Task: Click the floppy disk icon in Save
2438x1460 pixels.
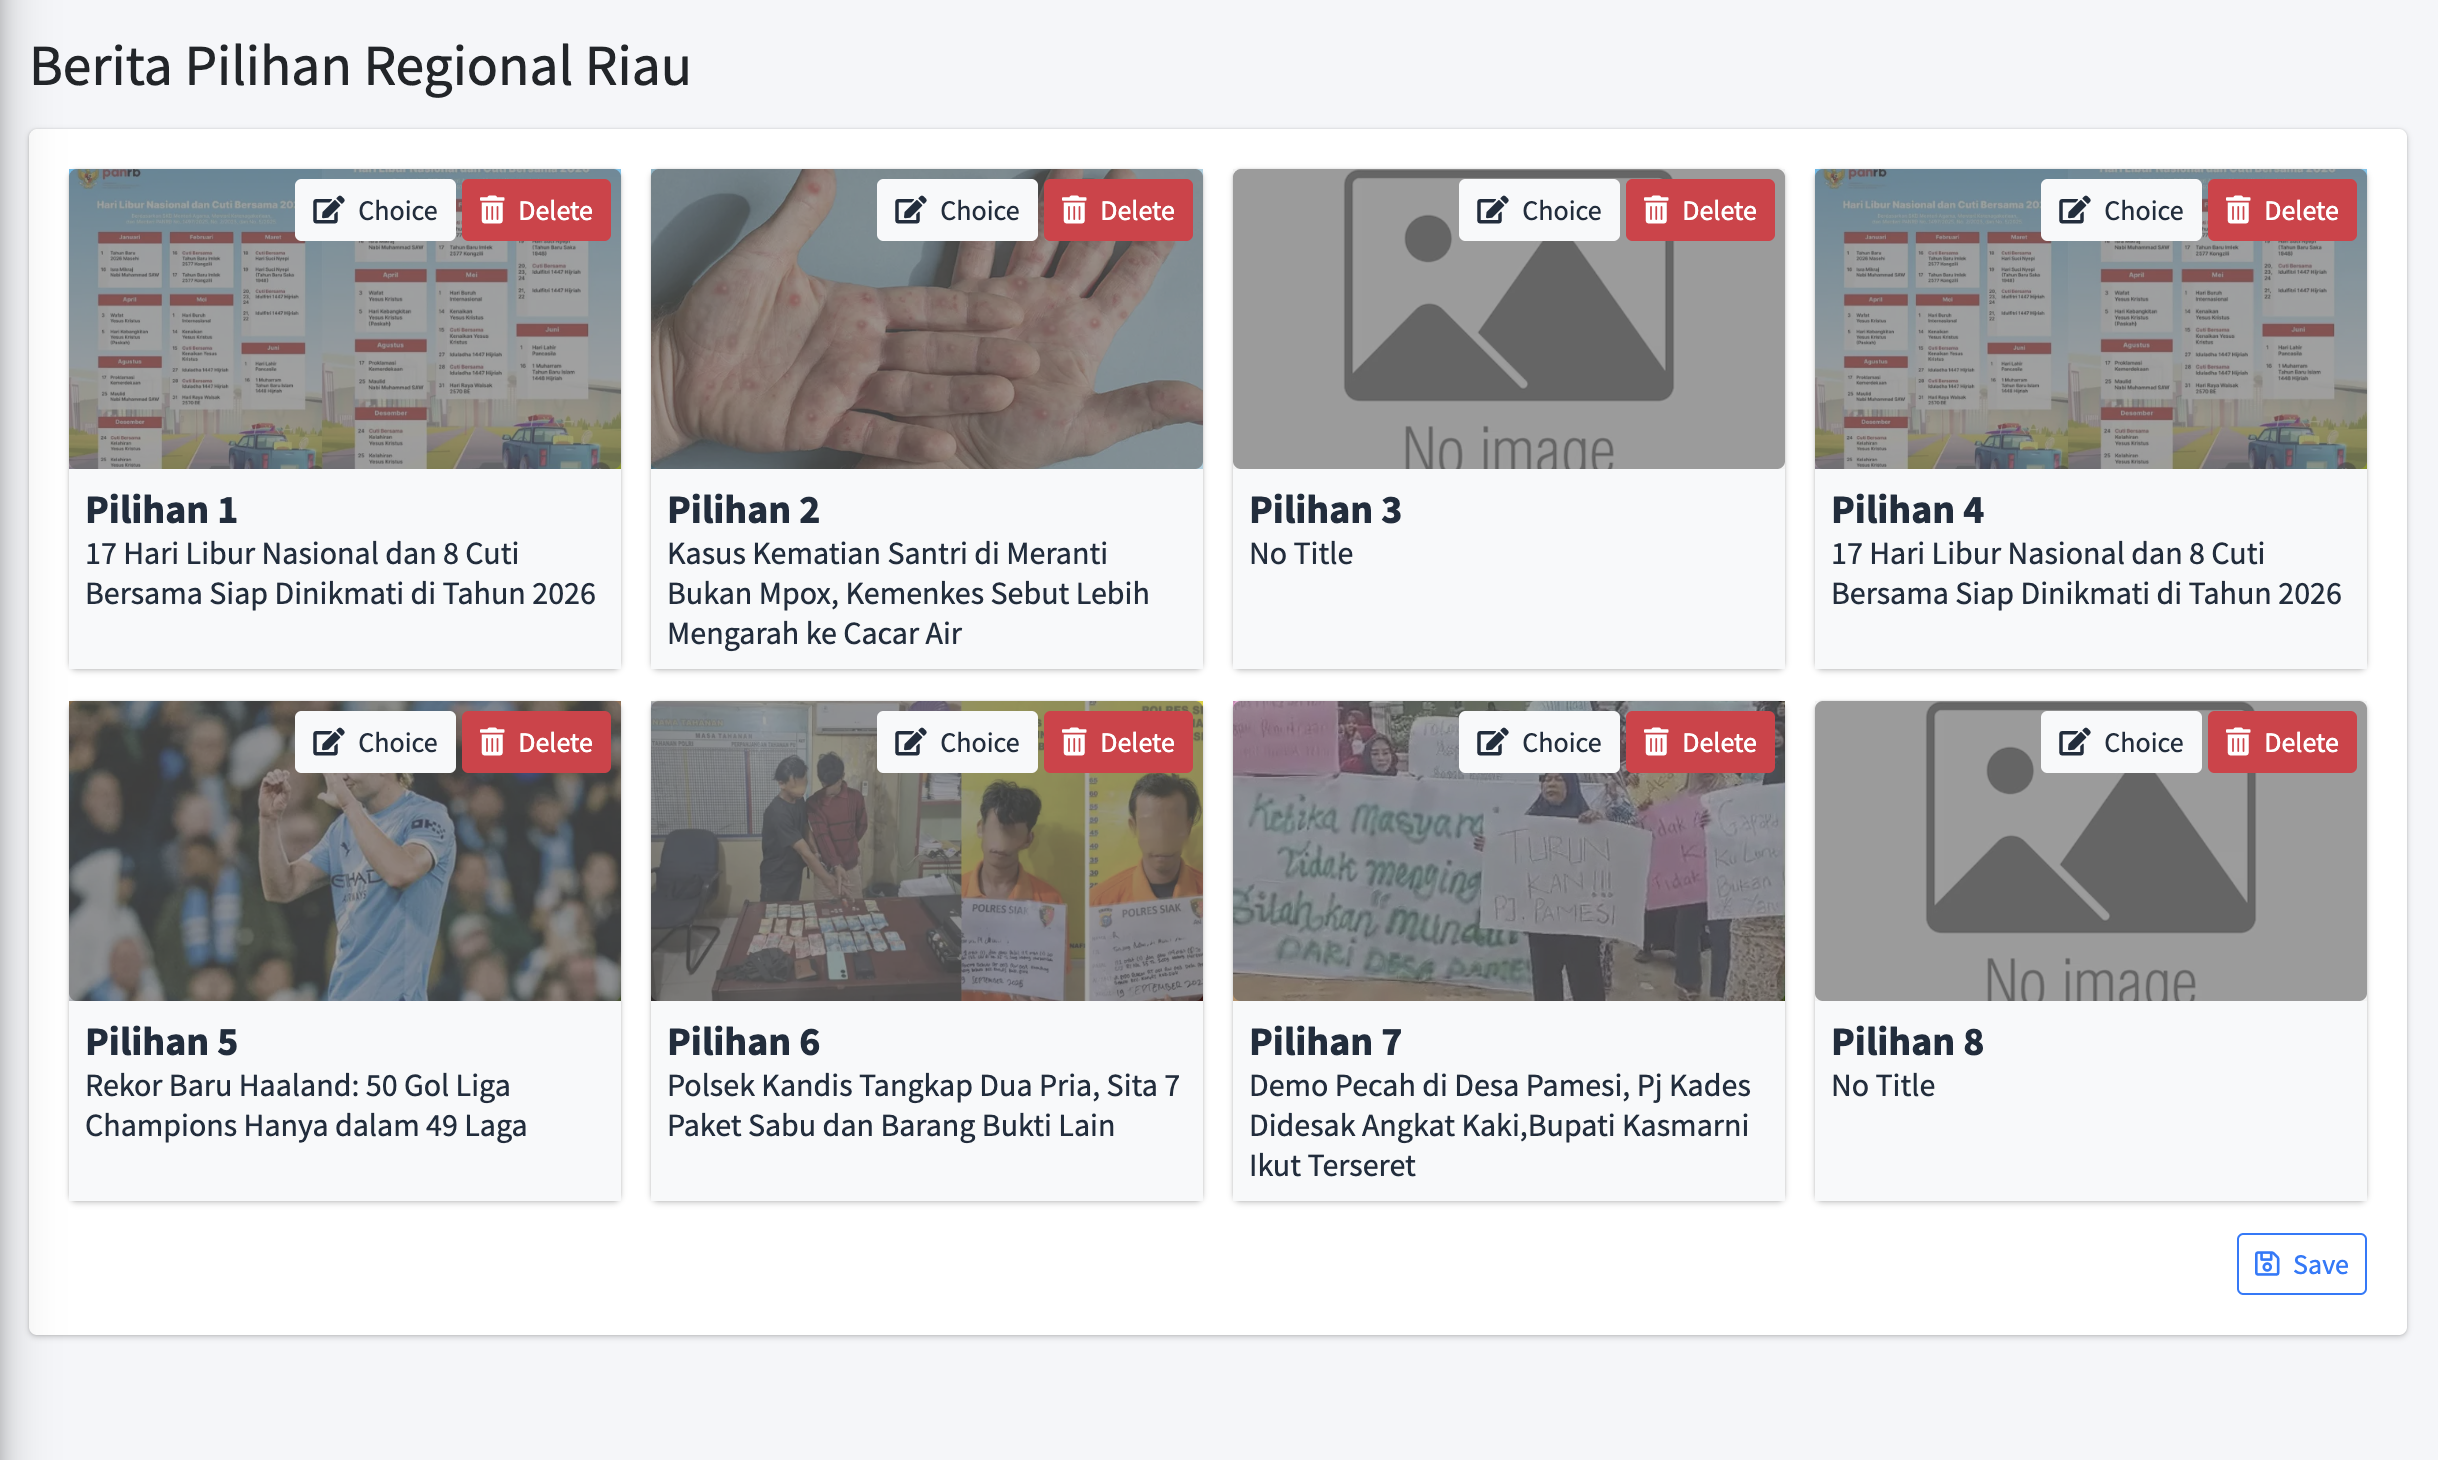Action: [x=2267, y=1264]
